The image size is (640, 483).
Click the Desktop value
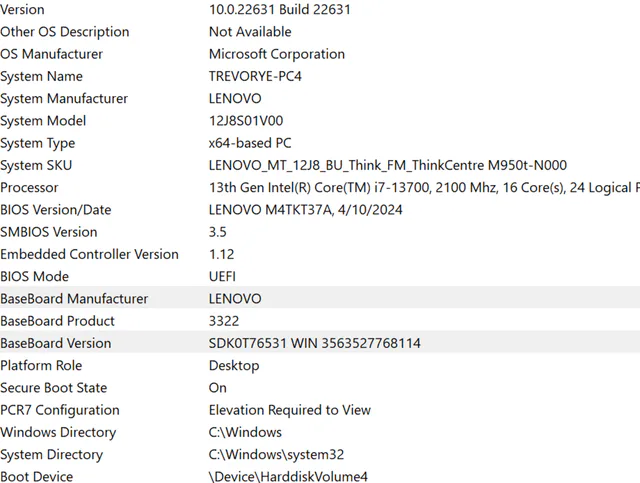(234, 366)
